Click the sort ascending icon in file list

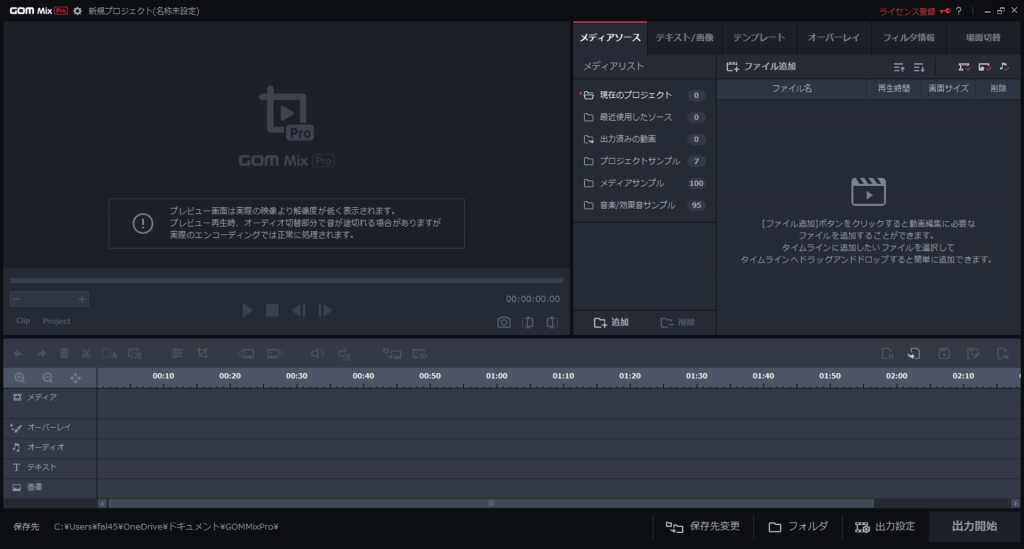click(x=899, y=67)
